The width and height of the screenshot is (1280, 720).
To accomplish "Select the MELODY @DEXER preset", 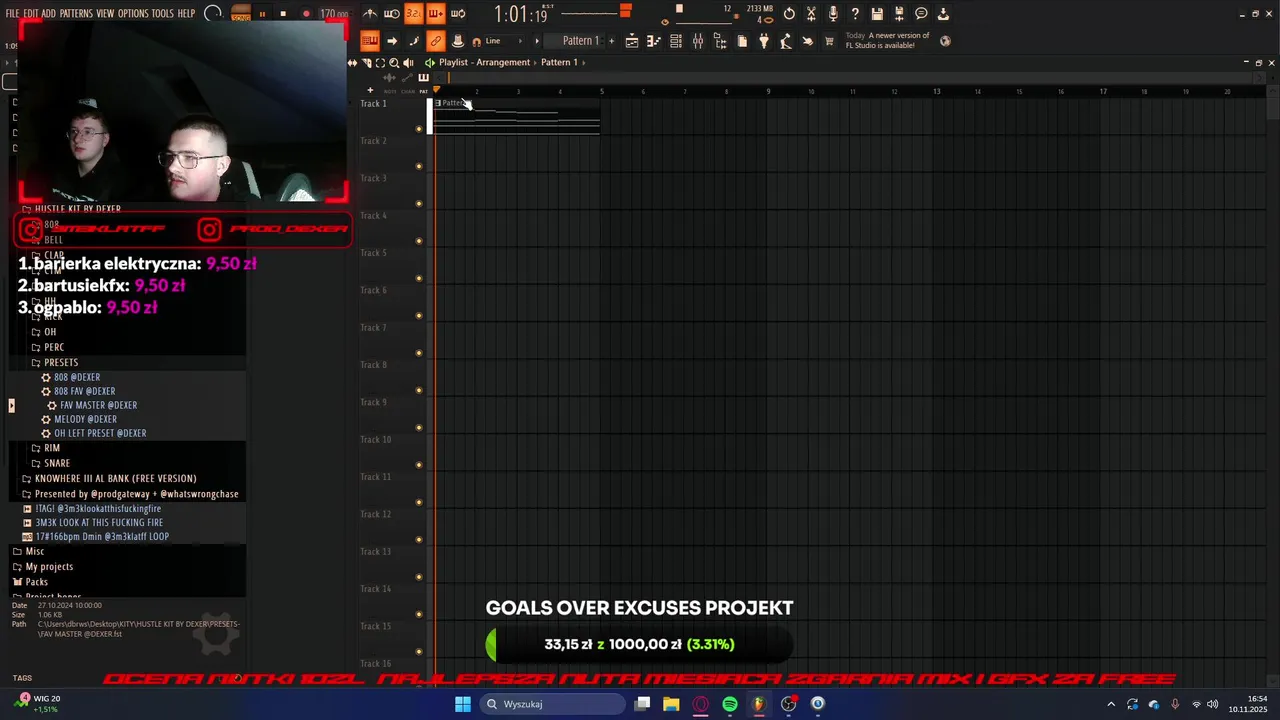I will [85, 419].
